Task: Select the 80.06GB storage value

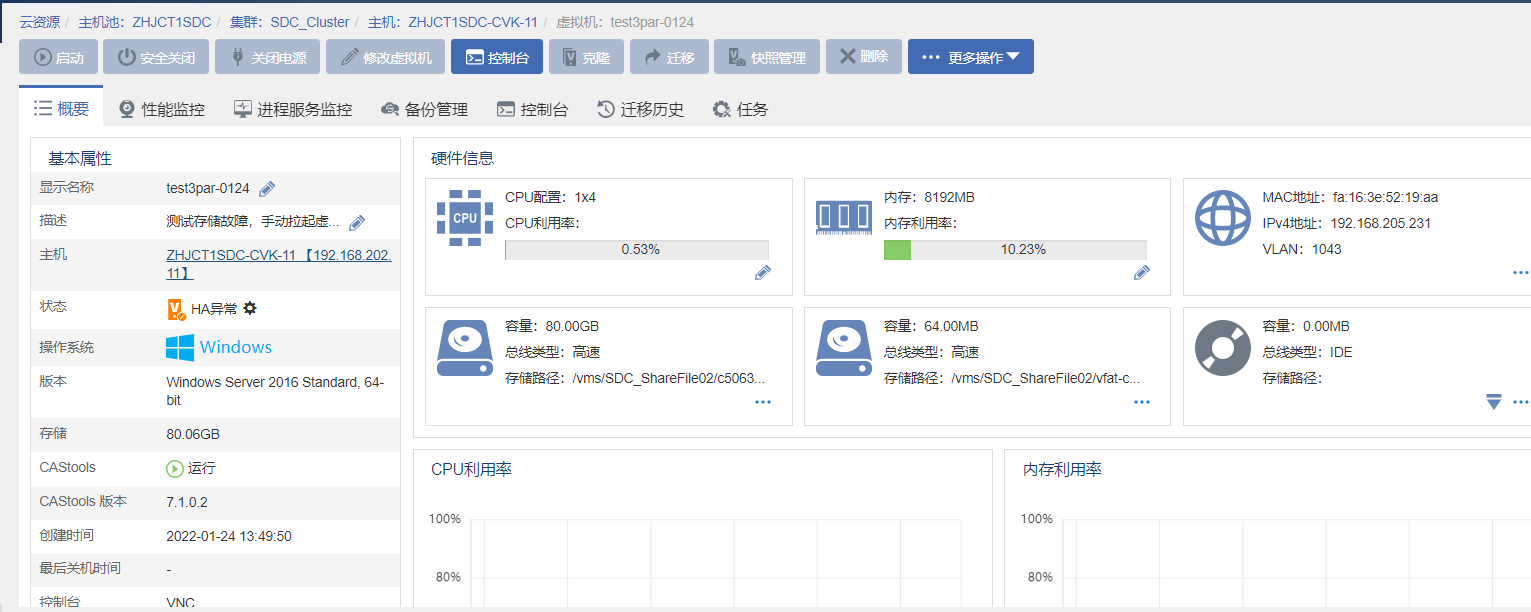Action: tap(193, 435)
